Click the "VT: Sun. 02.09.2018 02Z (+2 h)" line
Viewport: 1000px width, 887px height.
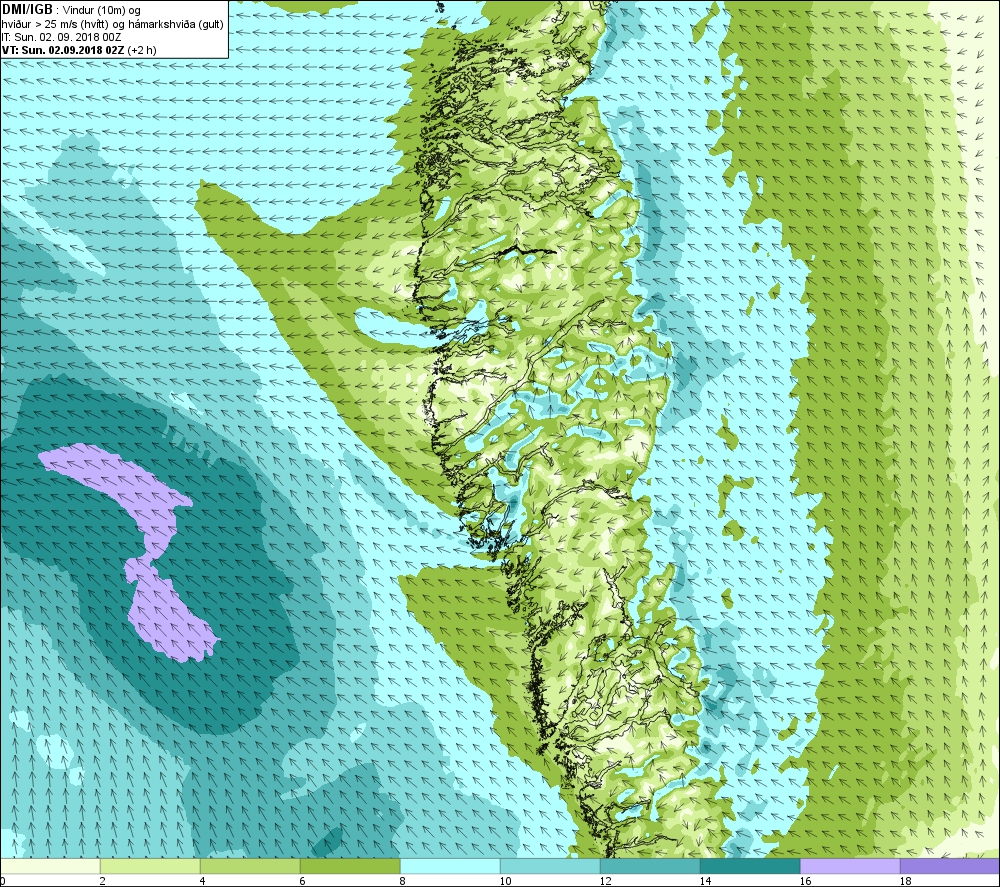tap(79, 50)
